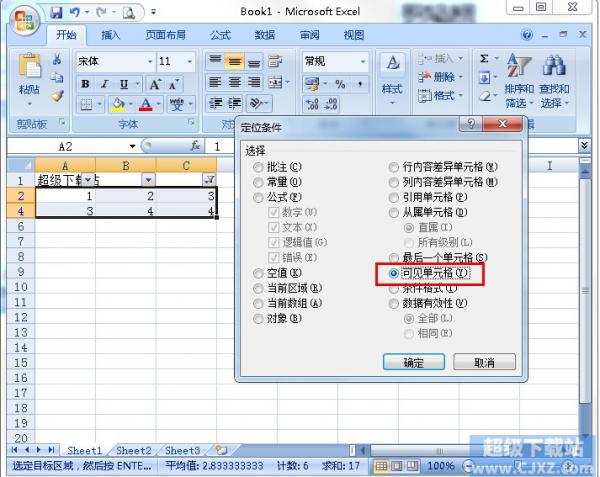600x477 pixels.
Task: Open the Sheet2 worksheet tab
Action: pos(134,451)
